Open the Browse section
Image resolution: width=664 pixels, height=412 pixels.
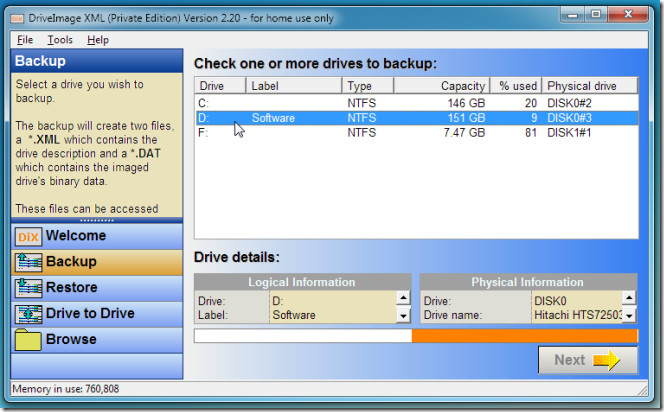point(97,340)
